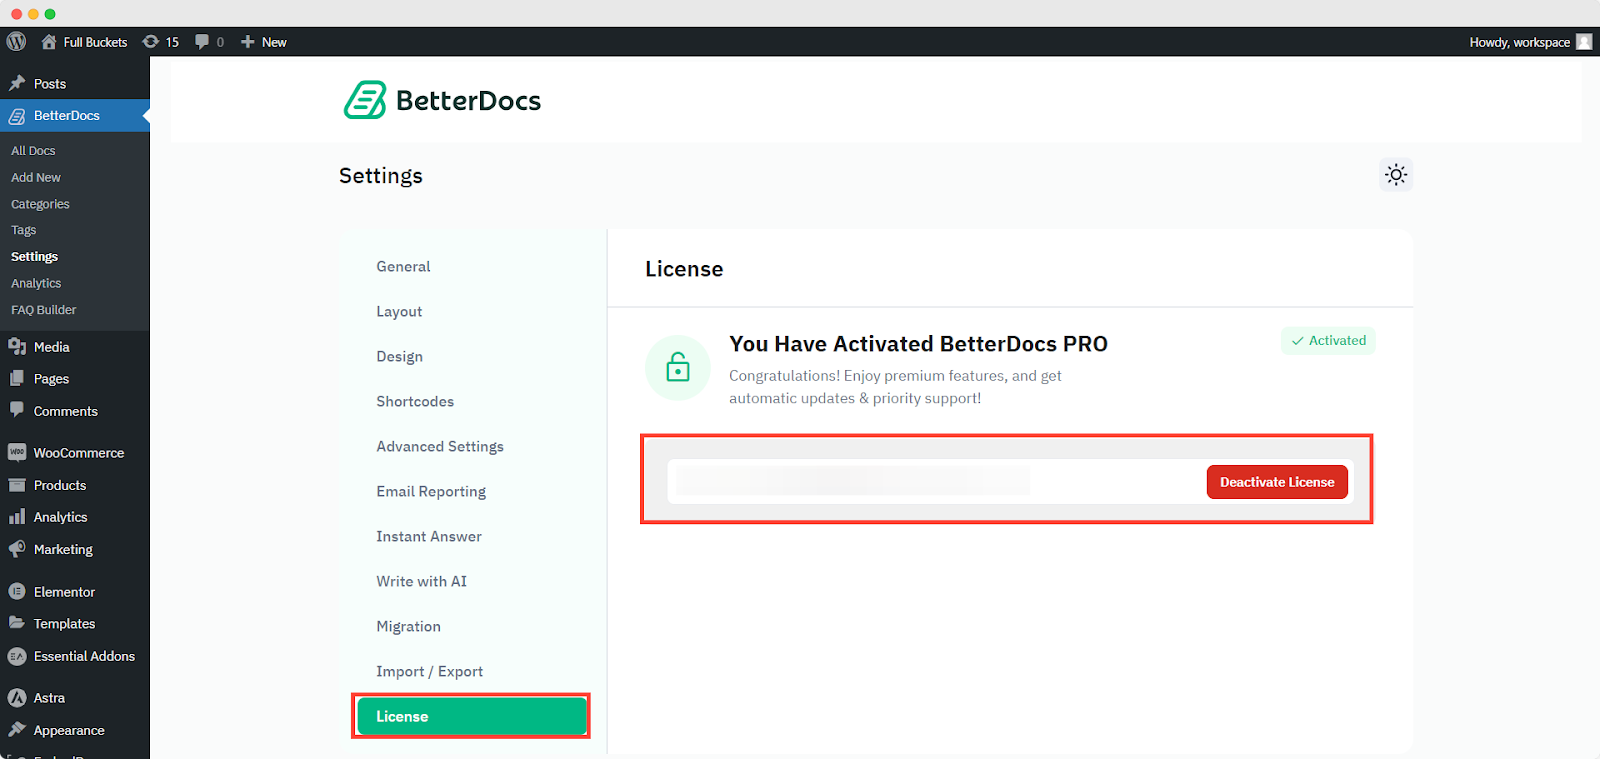
Task: Click the Marketing megaphone icon
Action: (17, 549)
